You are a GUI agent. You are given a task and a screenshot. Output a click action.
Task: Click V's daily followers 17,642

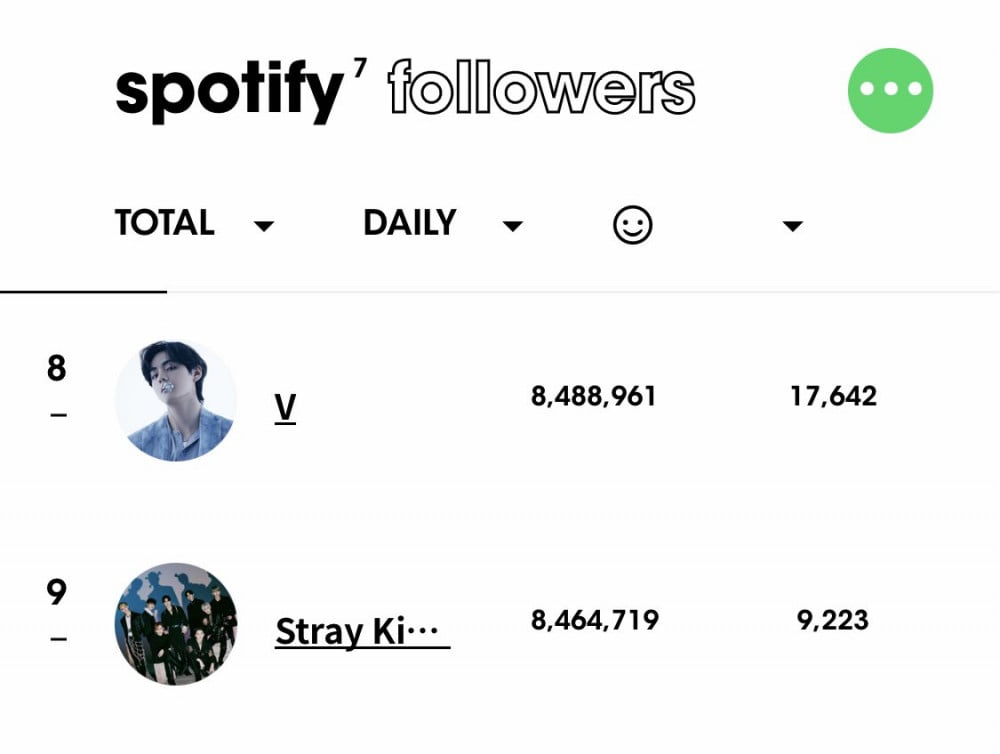click(x=834, y=396)
